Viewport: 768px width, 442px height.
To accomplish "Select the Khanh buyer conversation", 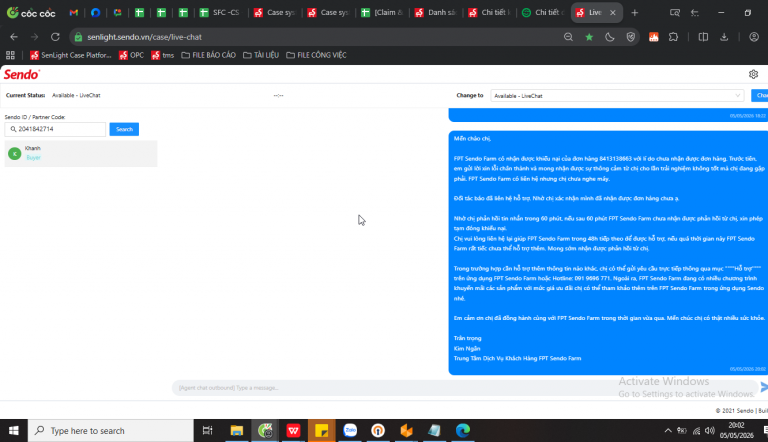I will point(81,153).
